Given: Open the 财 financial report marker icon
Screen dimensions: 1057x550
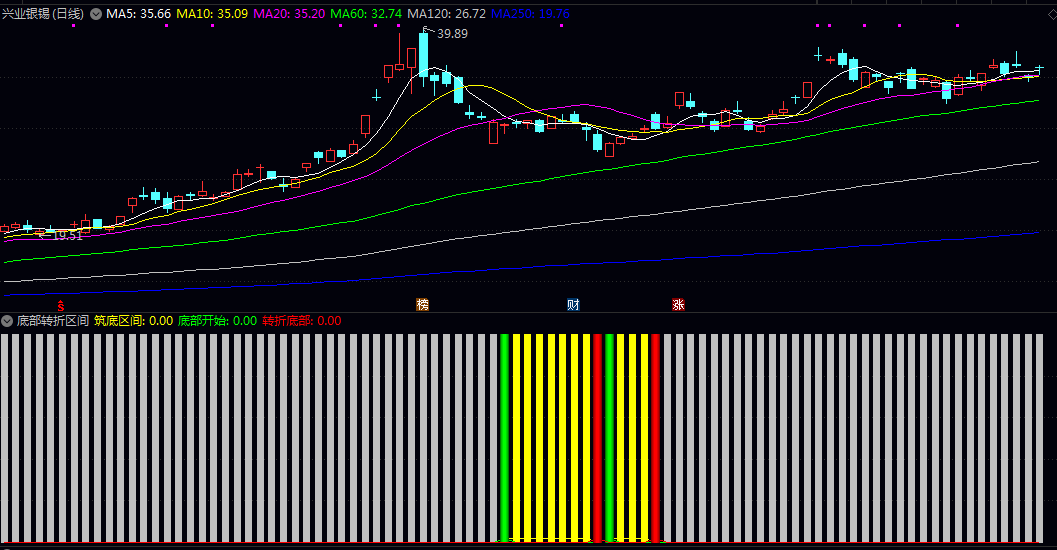Looking at the screenshot, I should [x=573, y=305].
